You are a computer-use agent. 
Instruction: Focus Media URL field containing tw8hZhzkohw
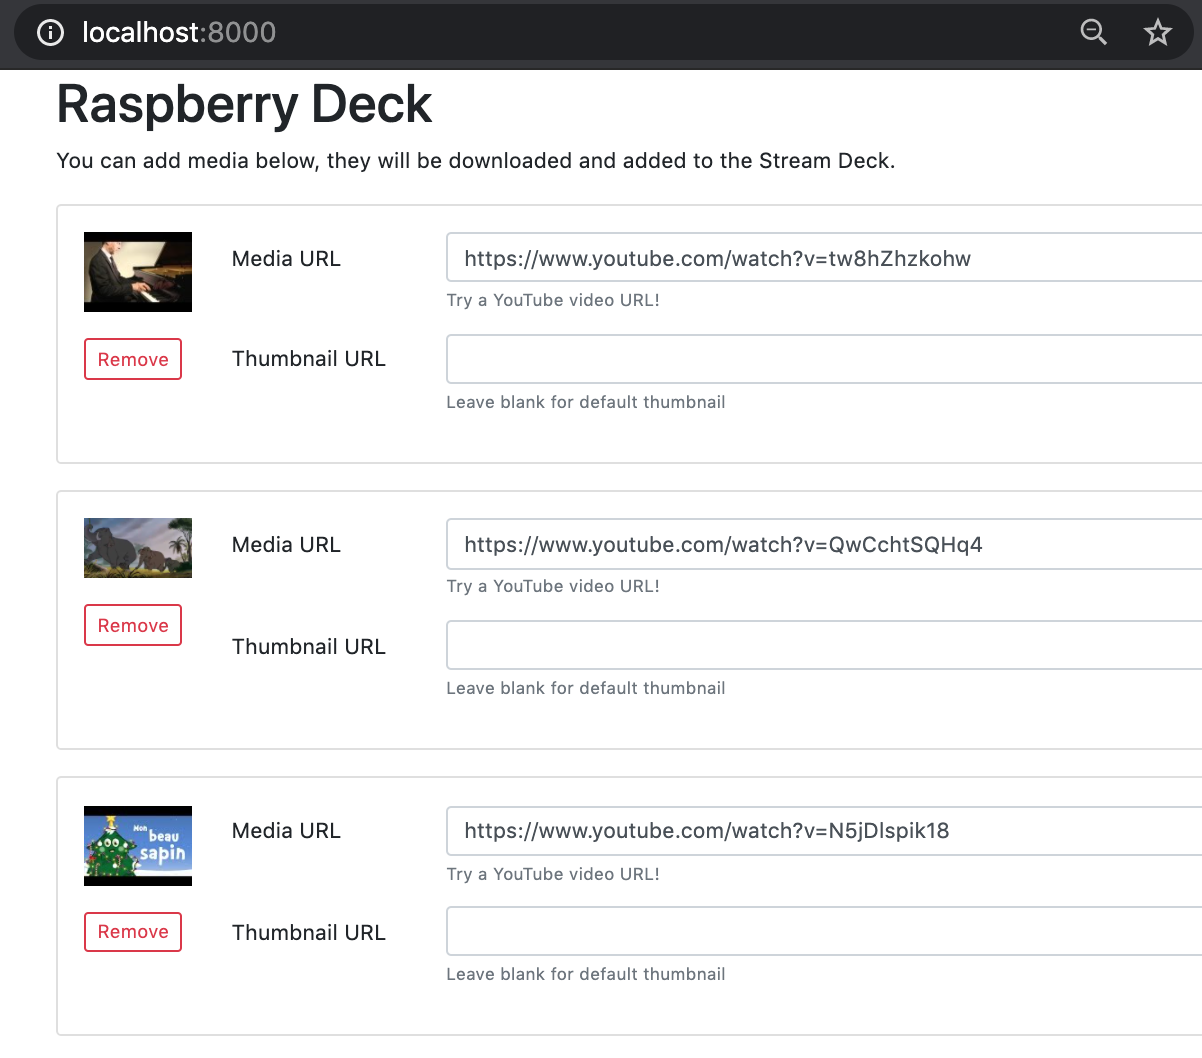(824, 258)
